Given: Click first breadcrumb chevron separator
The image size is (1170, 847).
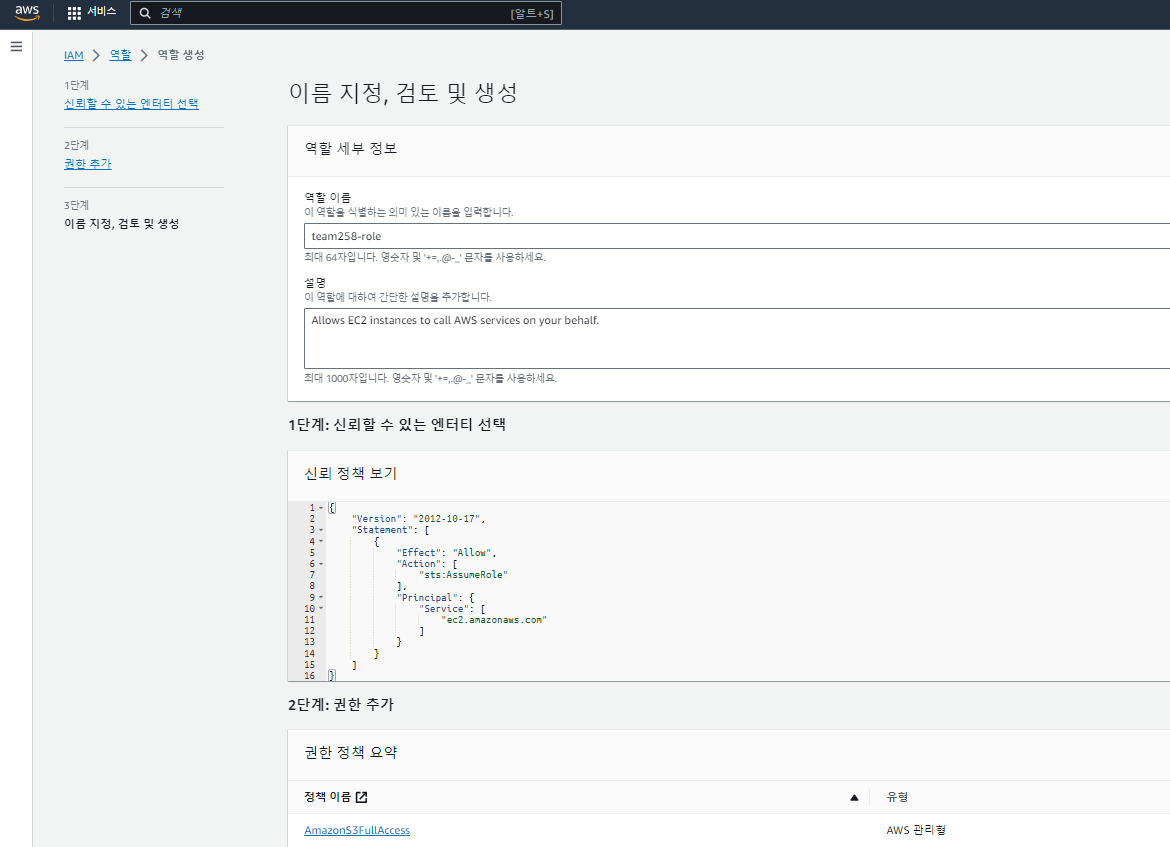Looking at the screenshot, I should 96,55.
